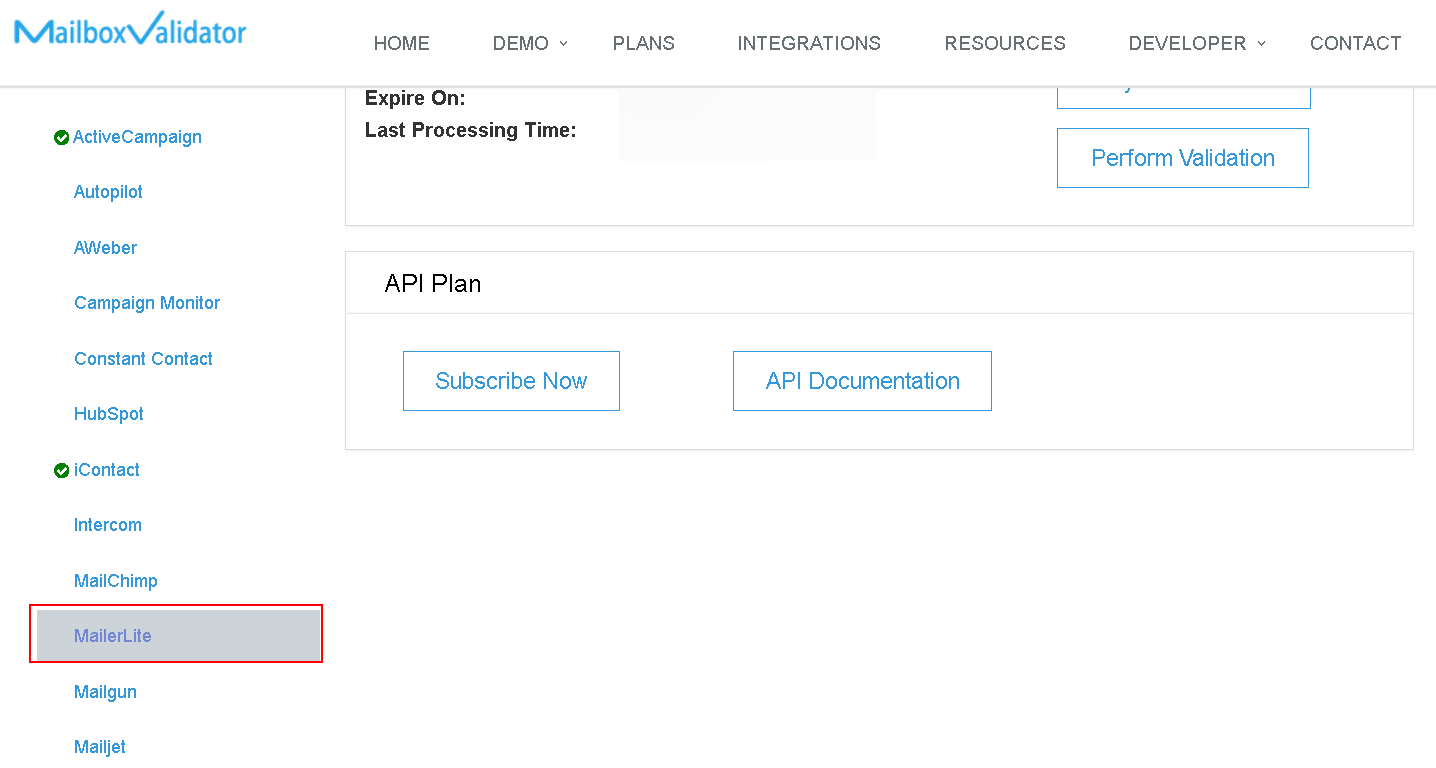Click the green checkmark beside ActiveCampaign
The image size is (1436, 768).
click(61, 137)
